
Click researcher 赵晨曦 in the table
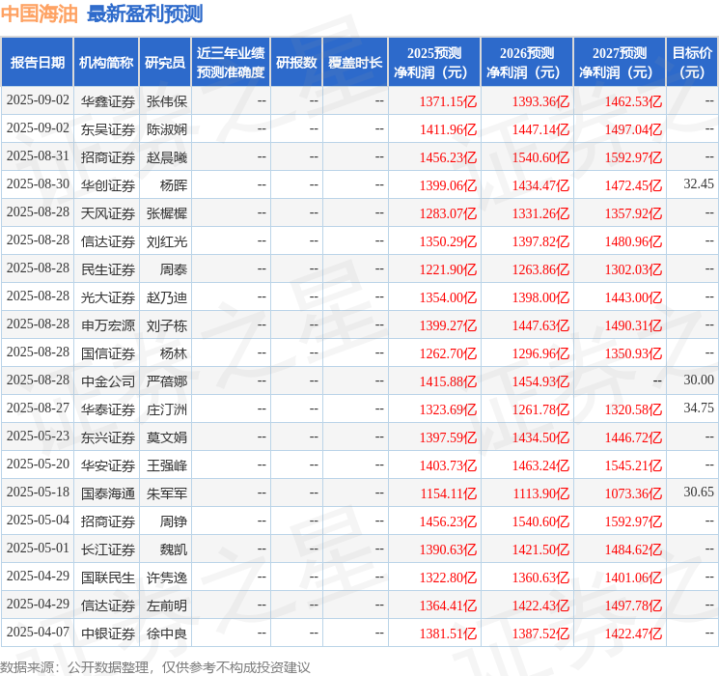point(166,157)
